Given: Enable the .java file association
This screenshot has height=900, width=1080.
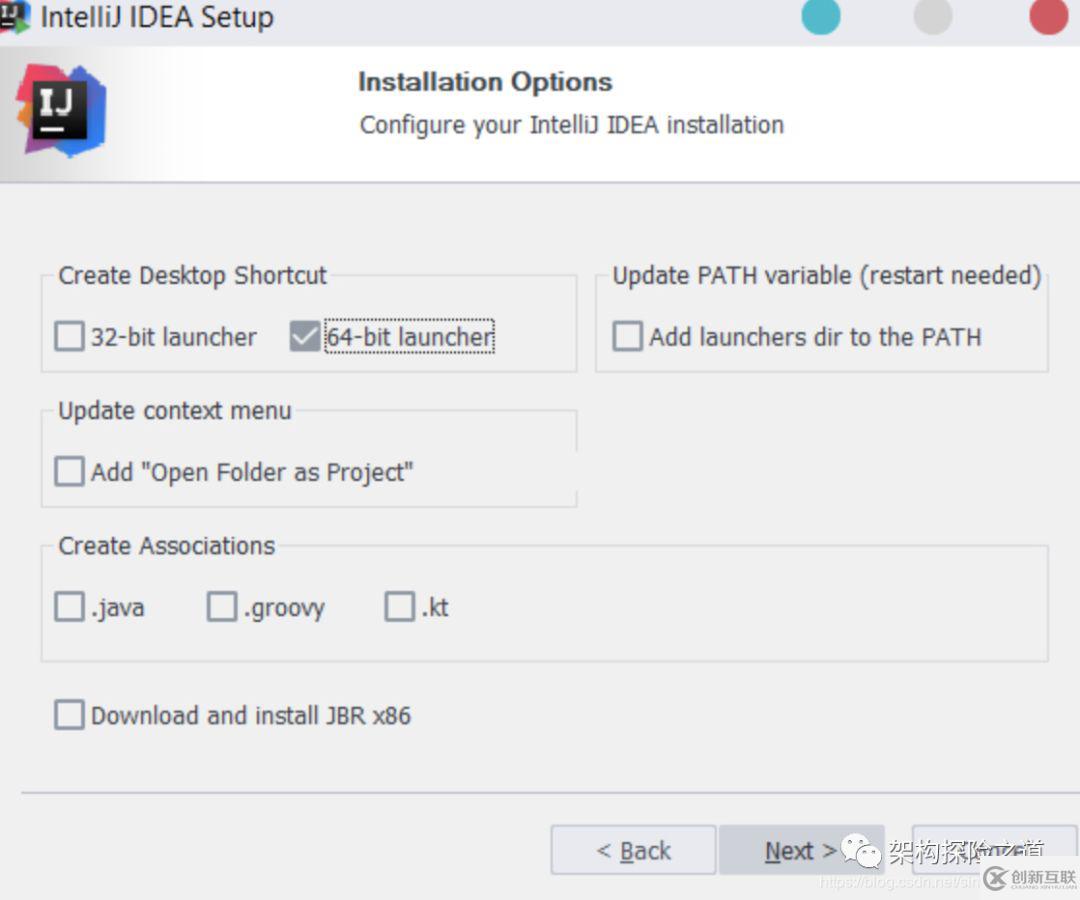Looking at the screenshot, I should (x=68, y=606).
